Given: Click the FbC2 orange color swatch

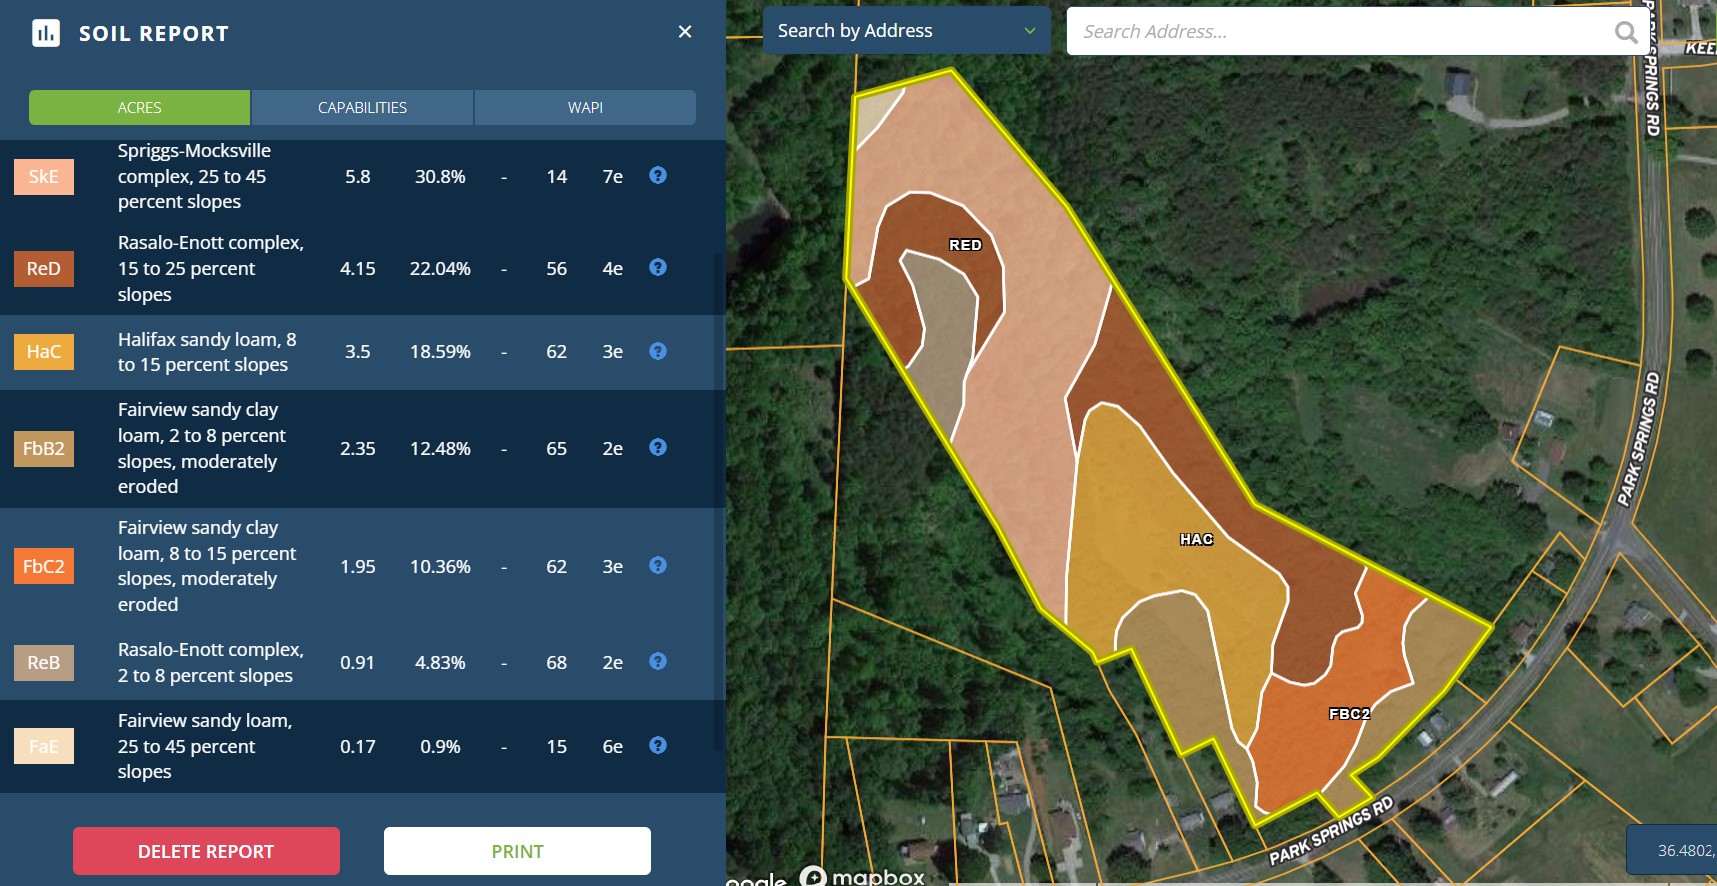Looking at the screenshot, I should pyautogui.click(x=44, y=567).
